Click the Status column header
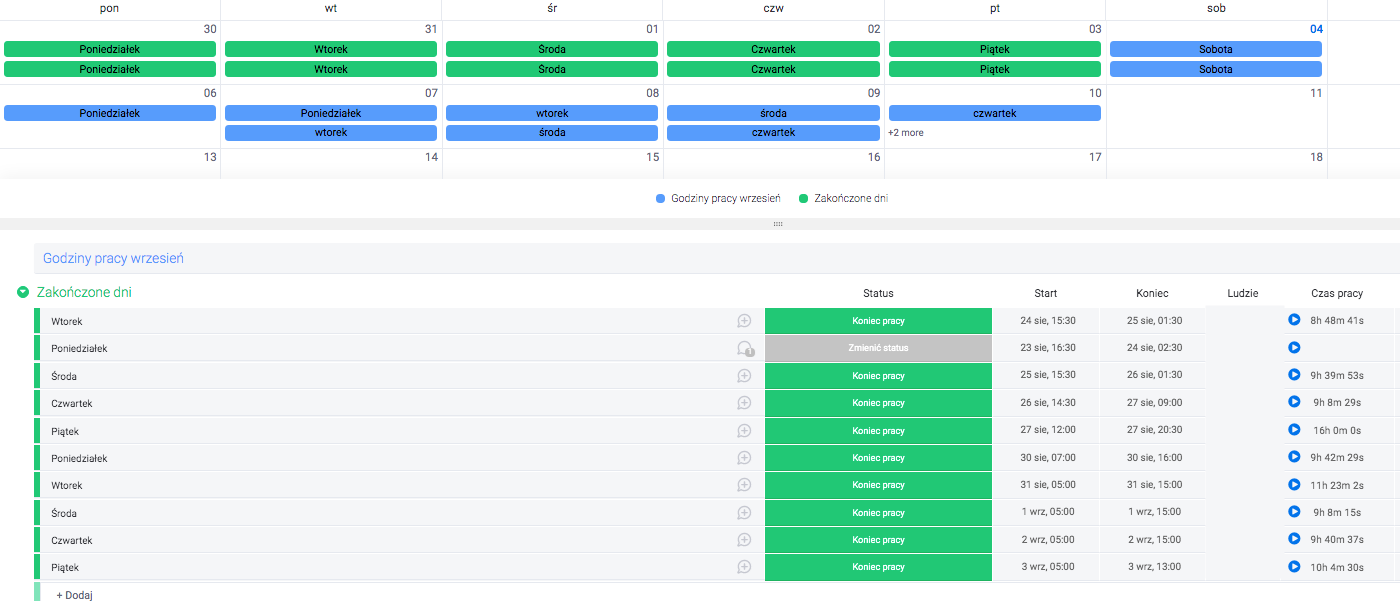Viewport: 1400px width, 601px height. coord(878,293)
